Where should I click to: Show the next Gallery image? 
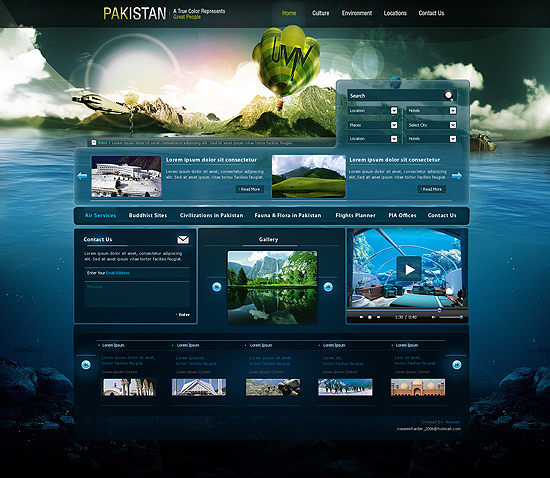pyautogui.click(x=328, y=287)
